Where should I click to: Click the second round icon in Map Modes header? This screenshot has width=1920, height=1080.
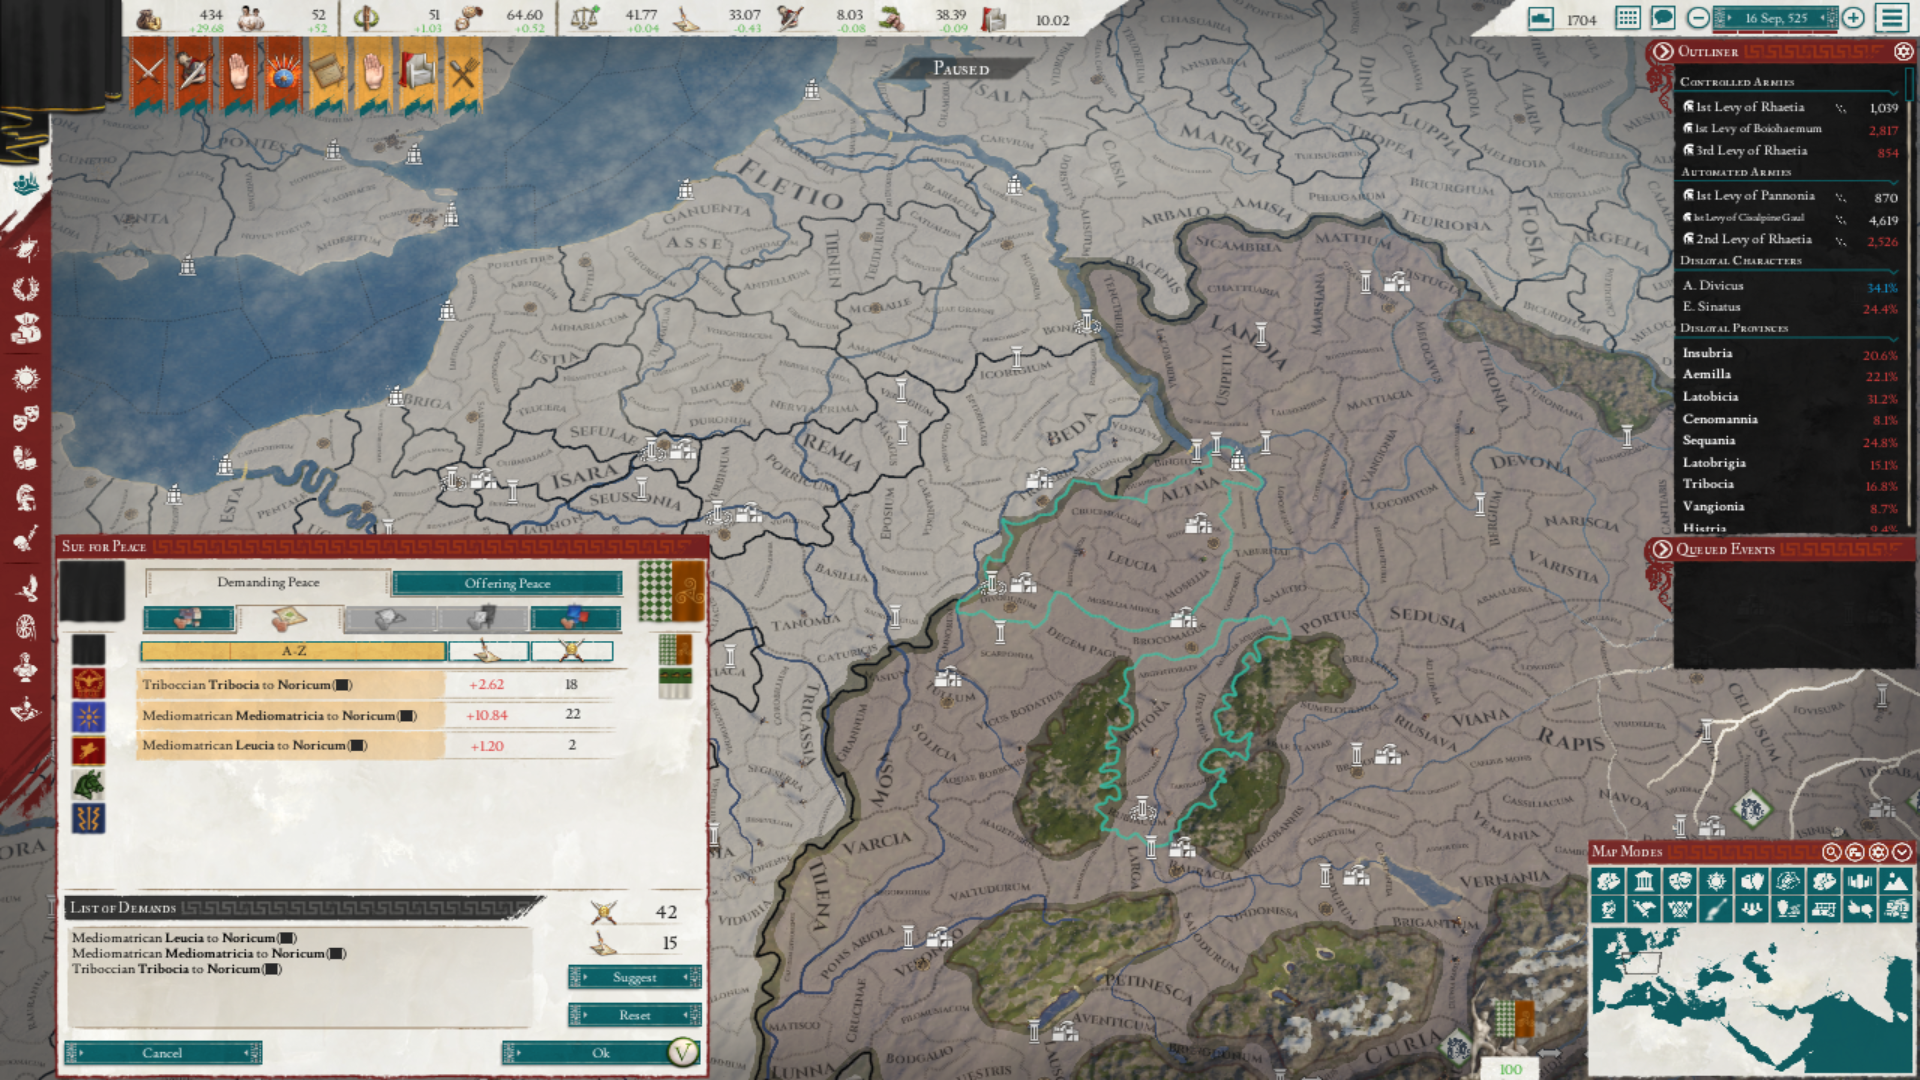click(x=1855, y=852)
